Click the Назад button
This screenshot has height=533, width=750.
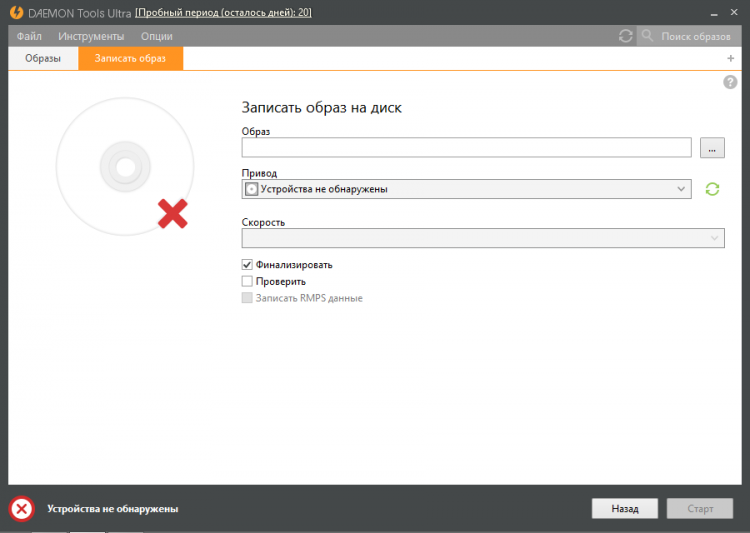(x=625, y=509)
